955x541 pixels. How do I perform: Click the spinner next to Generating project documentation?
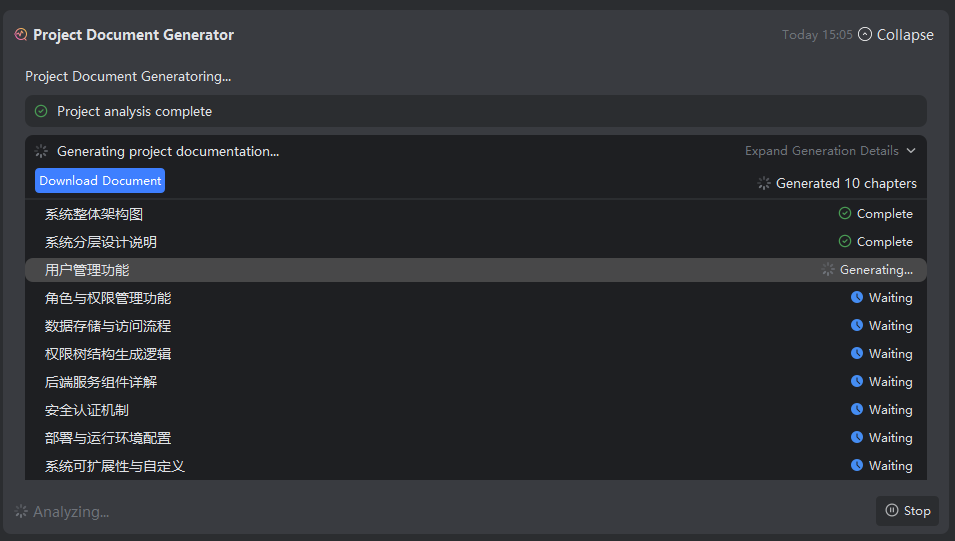pyautogui.click(x=41, y=151)
